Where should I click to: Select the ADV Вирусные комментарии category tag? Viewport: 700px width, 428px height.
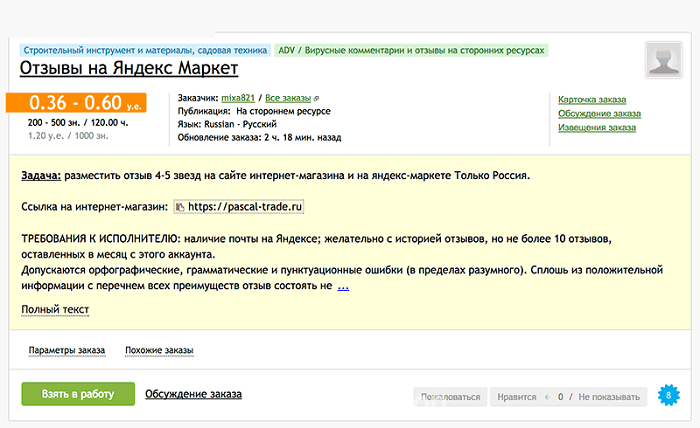tap(411, 50)
